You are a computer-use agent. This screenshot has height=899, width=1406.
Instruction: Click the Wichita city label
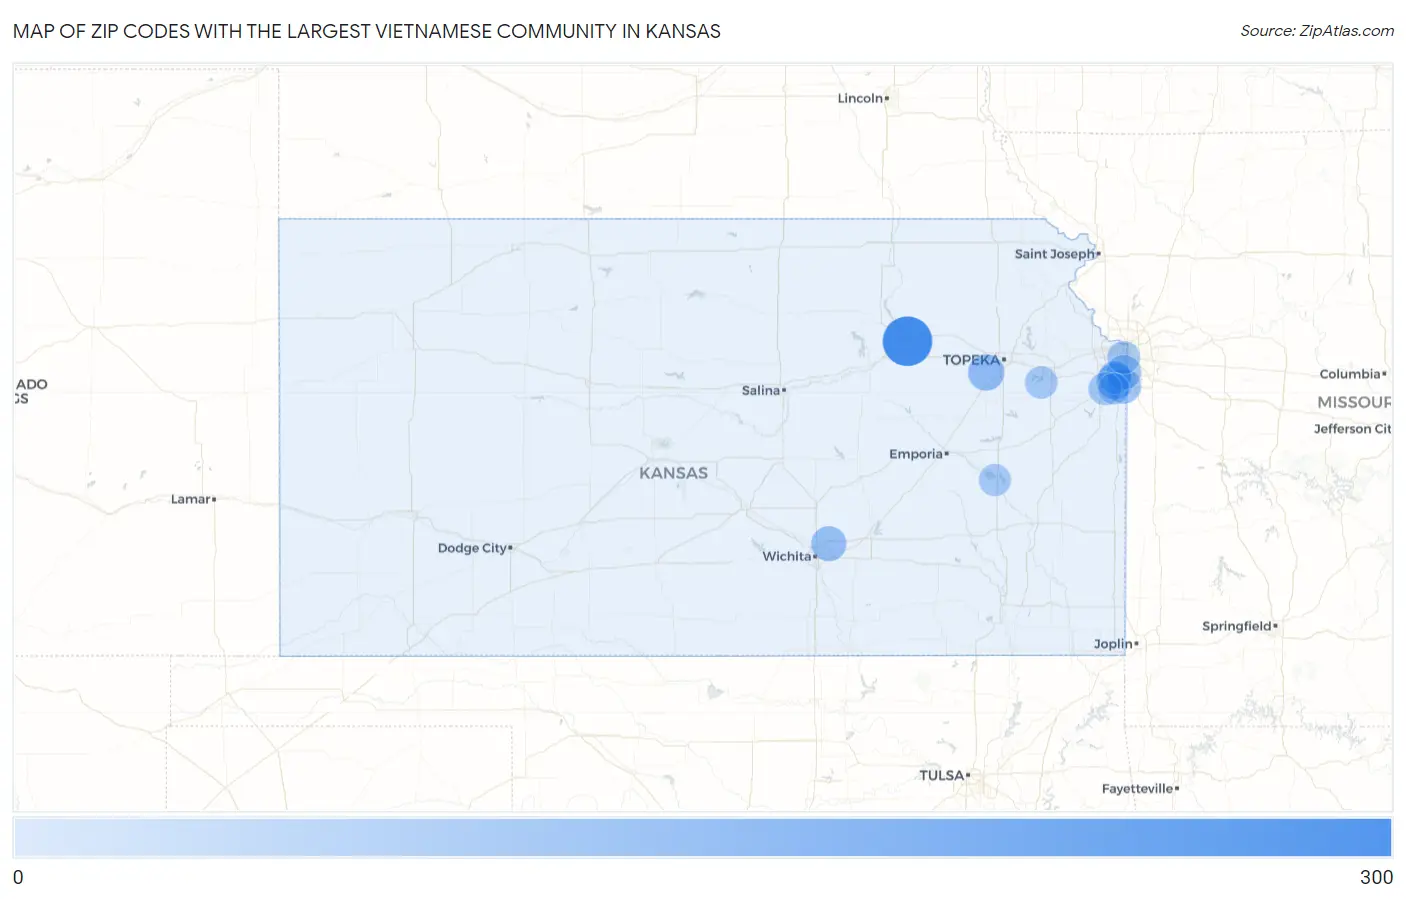pos(787,556)
